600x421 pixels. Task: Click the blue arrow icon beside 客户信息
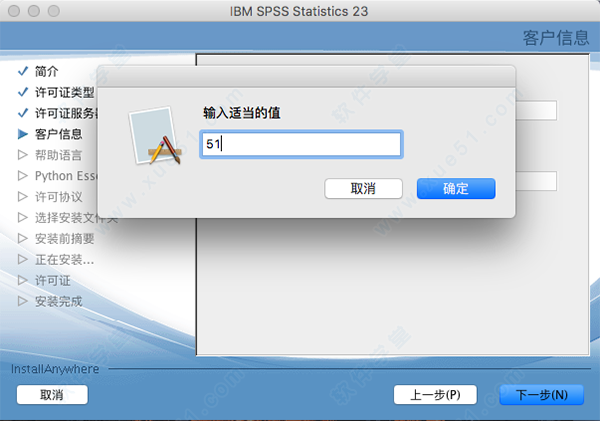[23, 134]
